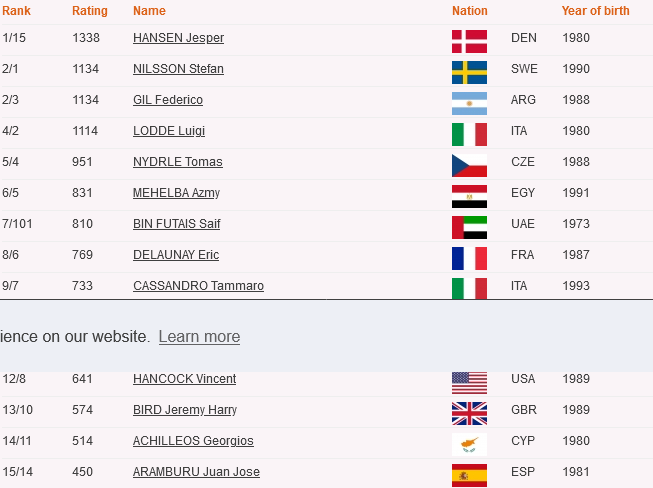
Task: Open HANSEN Jesper's profile link
Action: click(178, 38)
